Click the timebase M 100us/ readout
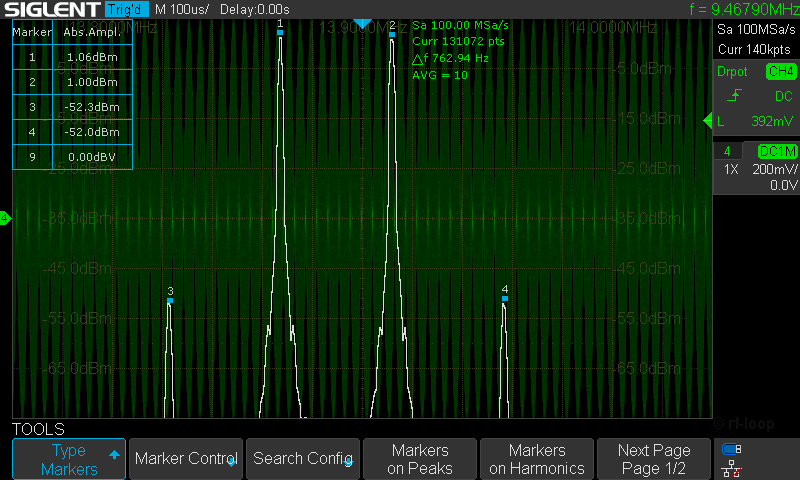Screen dimensions: 800x480 point(182,9)
